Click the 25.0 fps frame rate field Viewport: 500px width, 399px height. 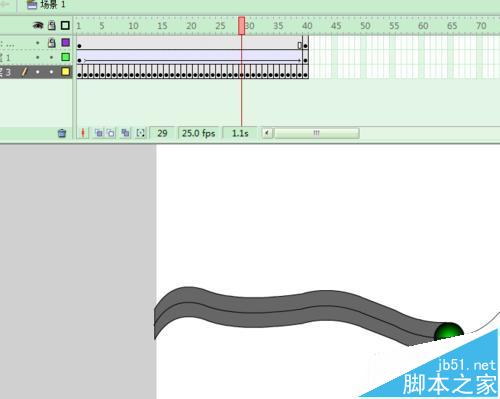click(x=198, y=133)
